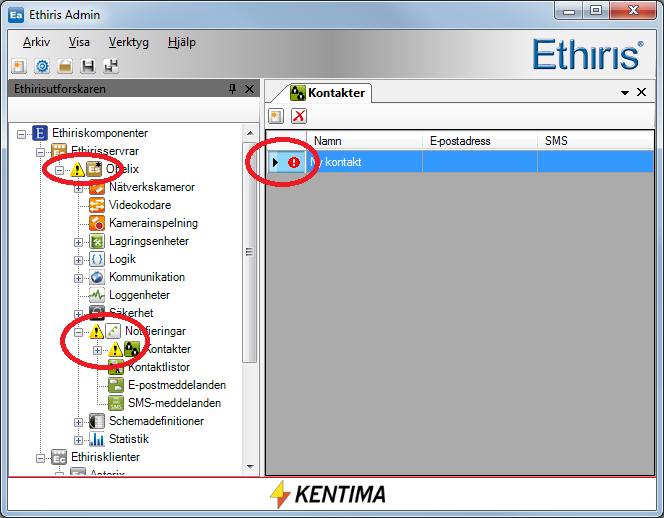Viewport: 664px width, 518px height.
Task: Expand the Lagringsenheter node
Action: click(x=78, y=242)
